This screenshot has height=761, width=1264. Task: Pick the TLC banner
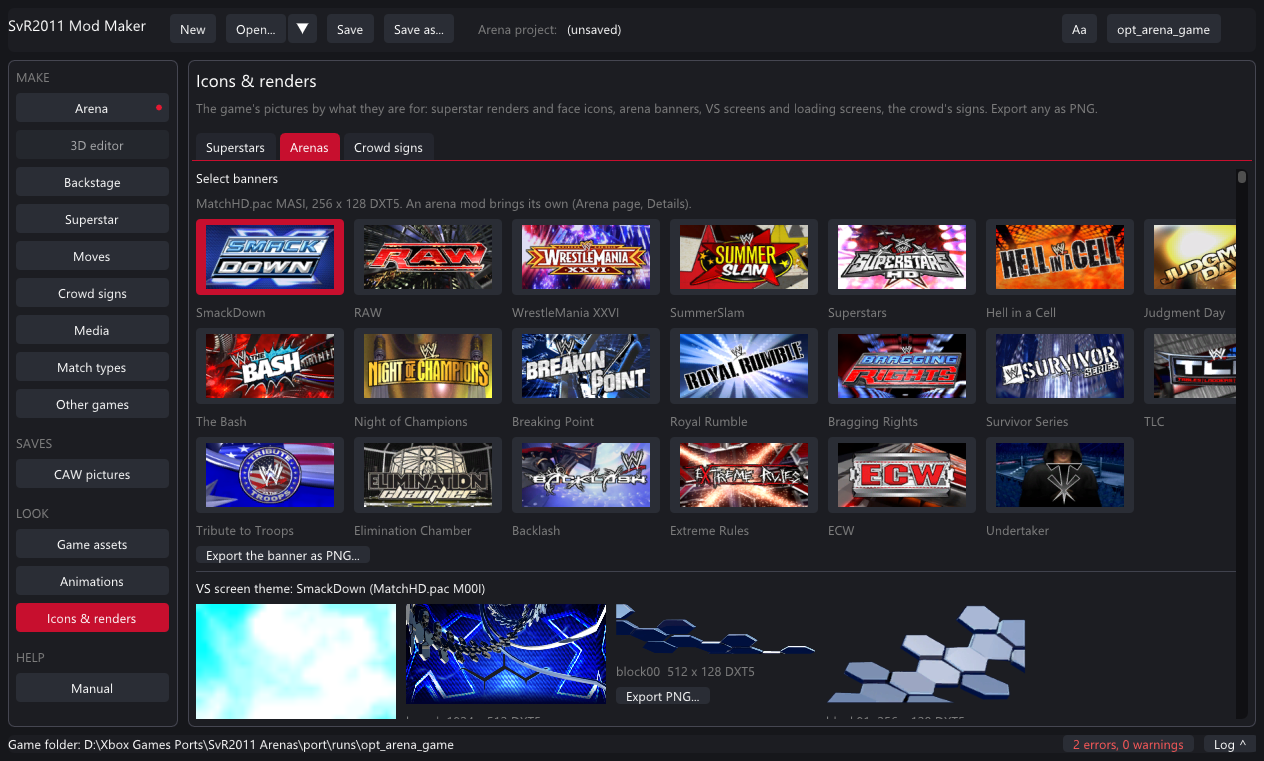pos(1190,366)
